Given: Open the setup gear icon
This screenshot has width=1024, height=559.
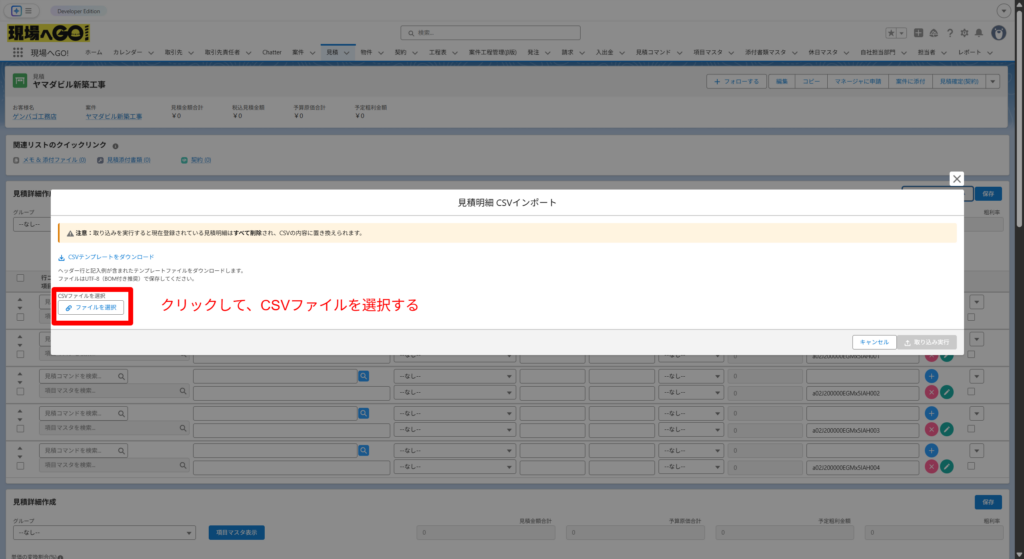Looking at the screenshot, I should [x=963, y=33].
